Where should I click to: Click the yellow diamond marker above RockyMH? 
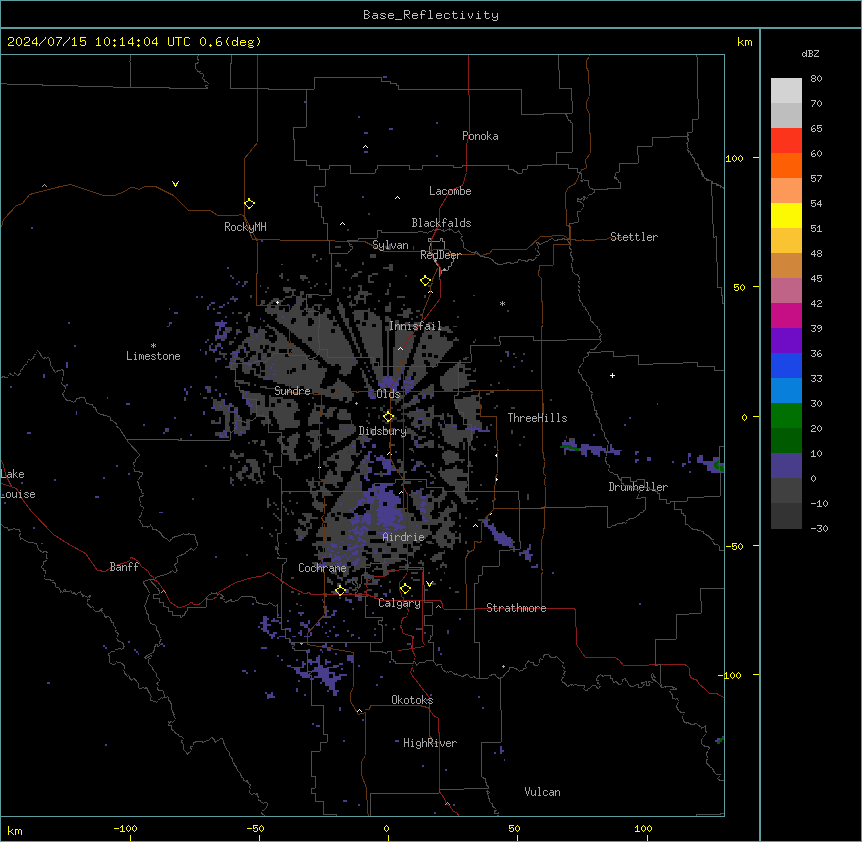click(250, 204)
